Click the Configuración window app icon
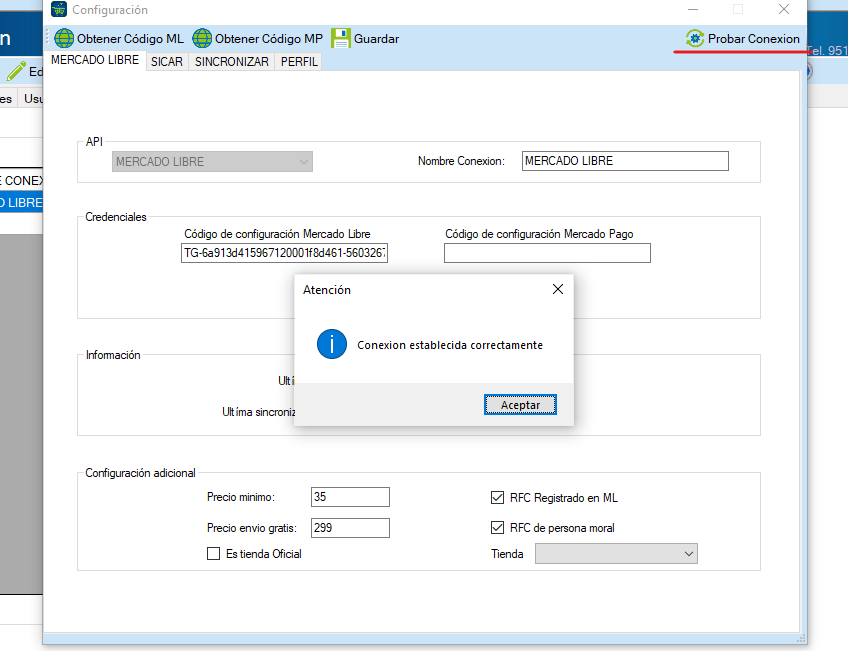The width and height of the screenshot is (848, 651). pyautogui.click(x=58, y=9)
